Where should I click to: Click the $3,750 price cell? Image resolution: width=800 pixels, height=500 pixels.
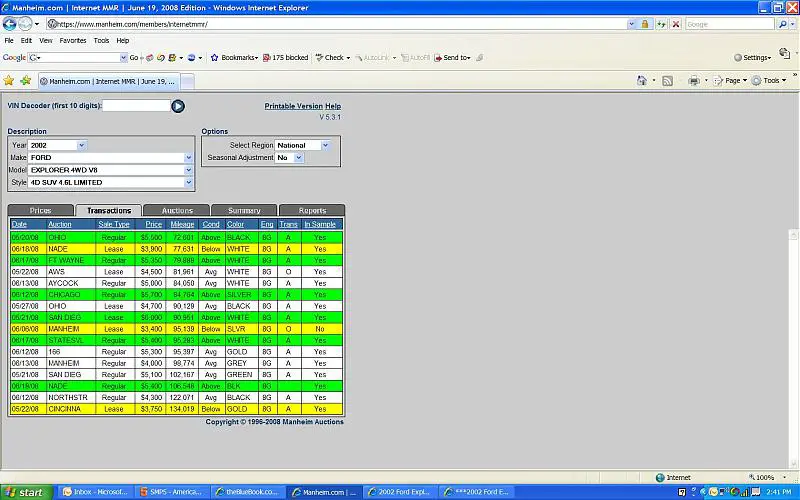(151, 409)
